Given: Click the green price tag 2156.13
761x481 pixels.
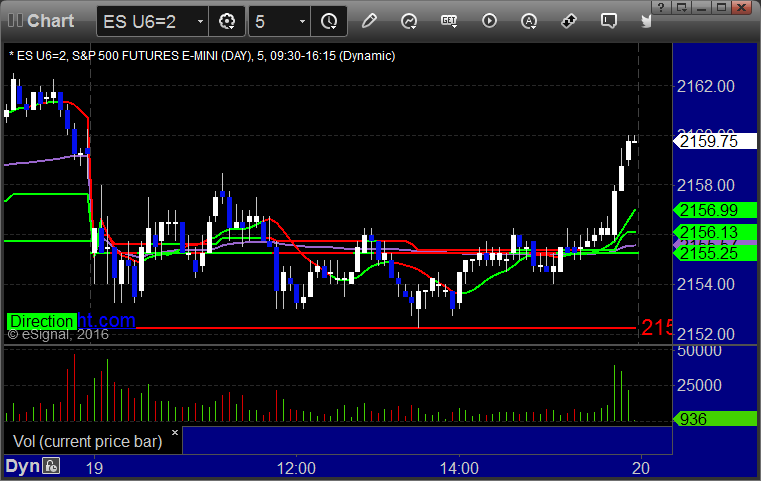Looking at the screenshot, I should tap(715, 232).
